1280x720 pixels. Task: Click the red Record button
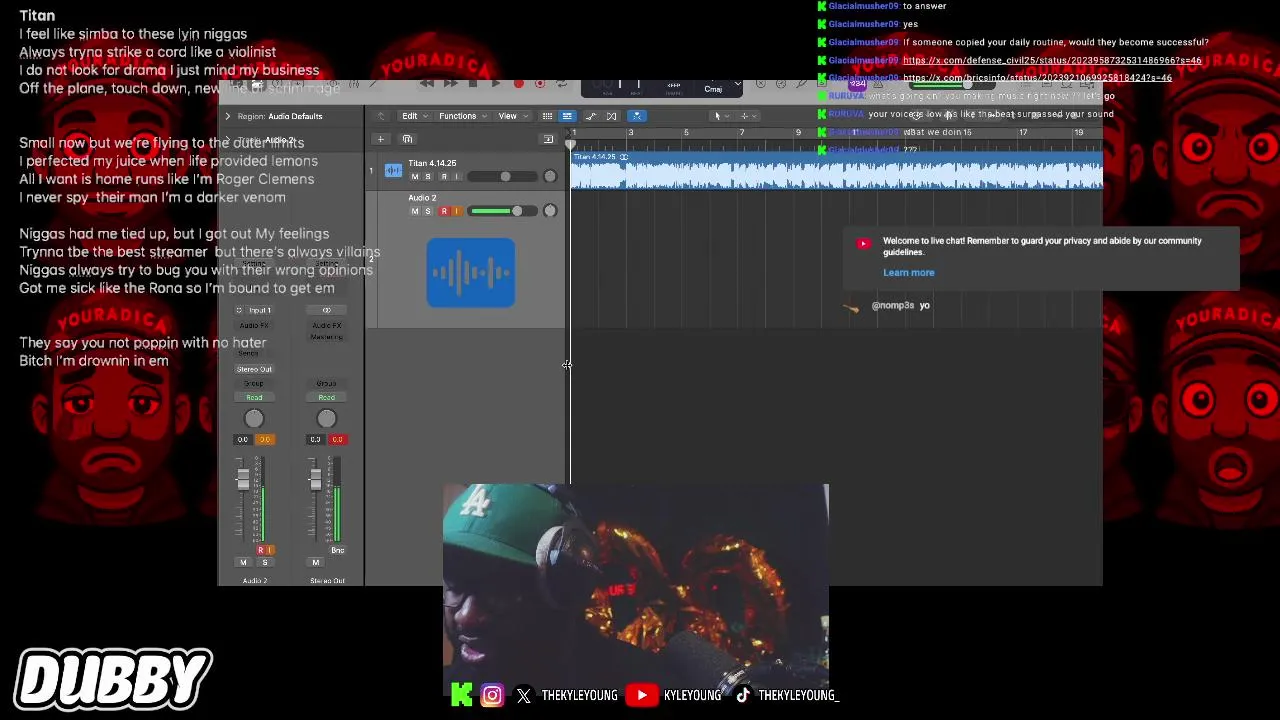pos(518,84)
